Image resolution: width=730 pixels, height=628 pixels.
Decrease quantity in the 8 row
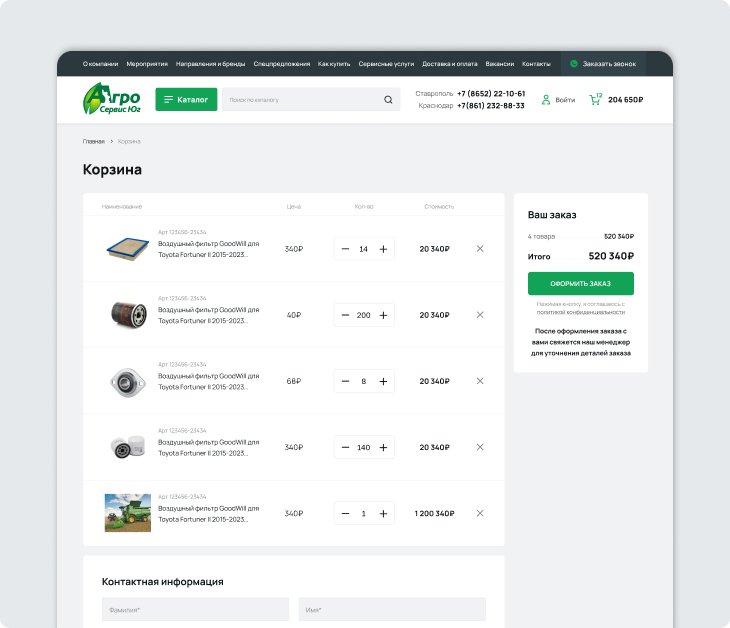pos(345,381)
